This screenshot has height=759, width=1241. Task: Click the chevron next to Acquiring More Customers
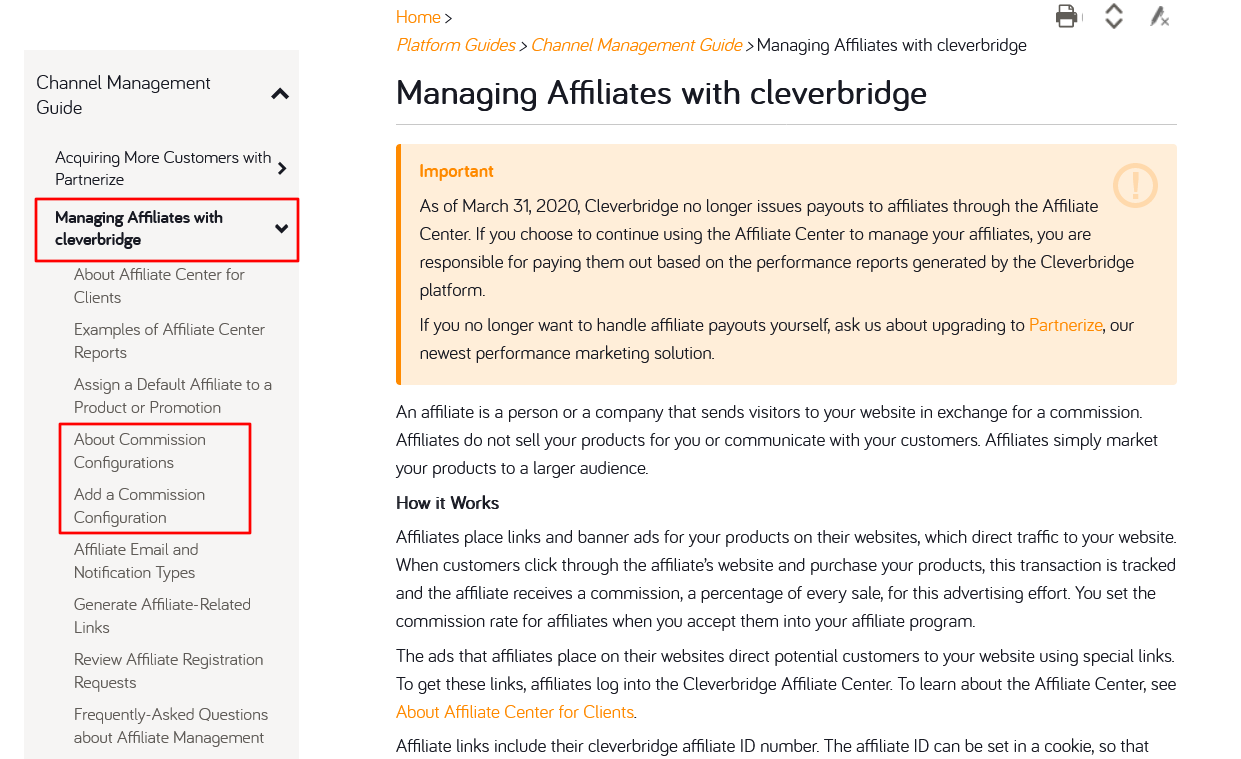point(283,168)
